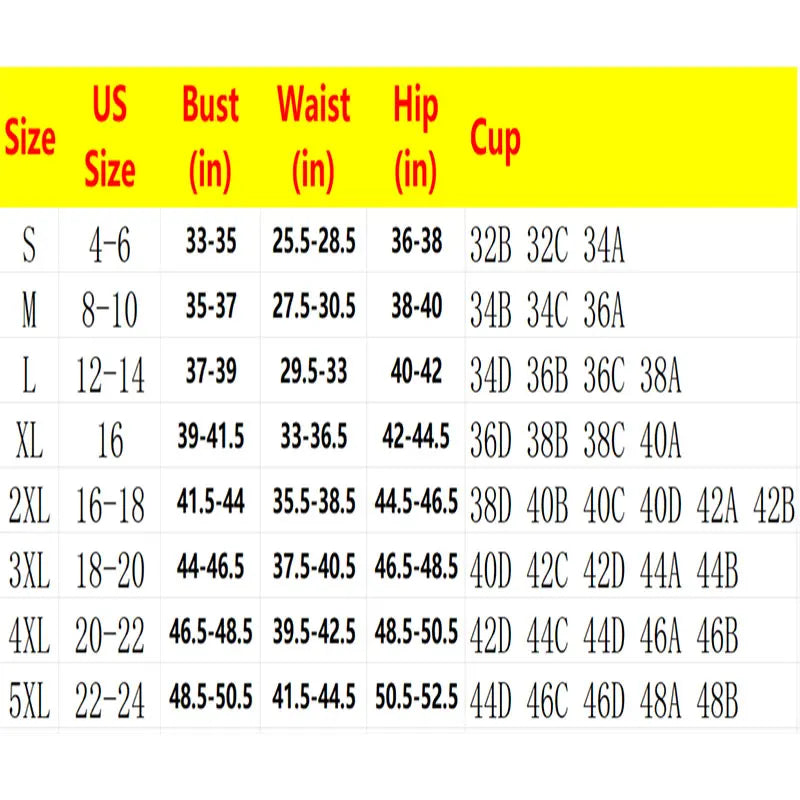Click bust value '46.5-48.5' in 4XL row

click(211, 632)
